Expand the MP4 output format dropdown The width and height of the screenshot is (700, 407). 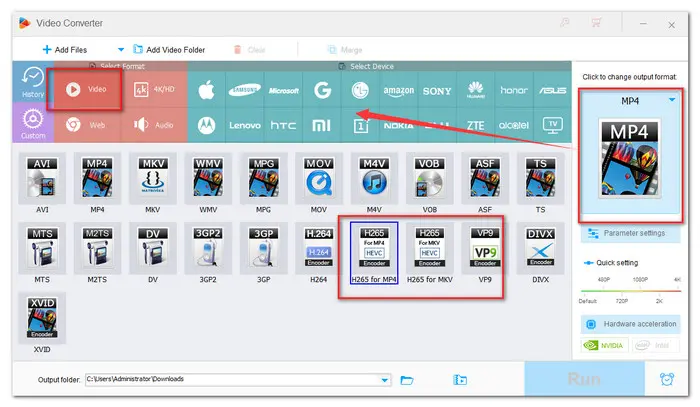coord(671,100)
